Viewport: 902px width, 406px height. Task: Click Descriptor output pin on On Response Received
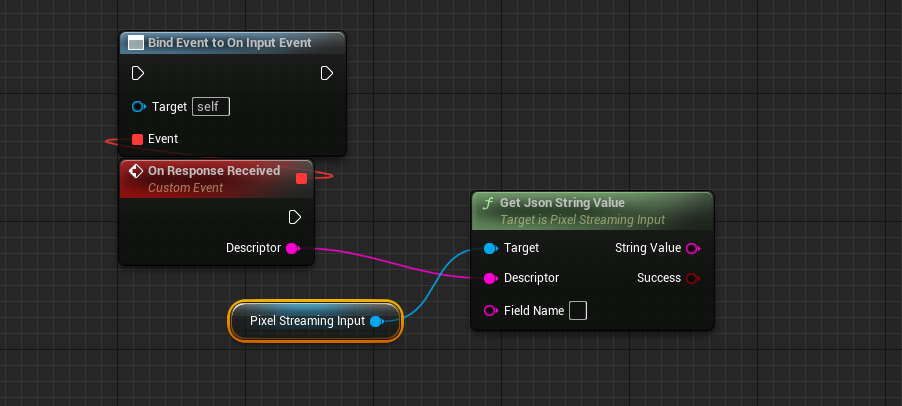[x=293, y=248]
